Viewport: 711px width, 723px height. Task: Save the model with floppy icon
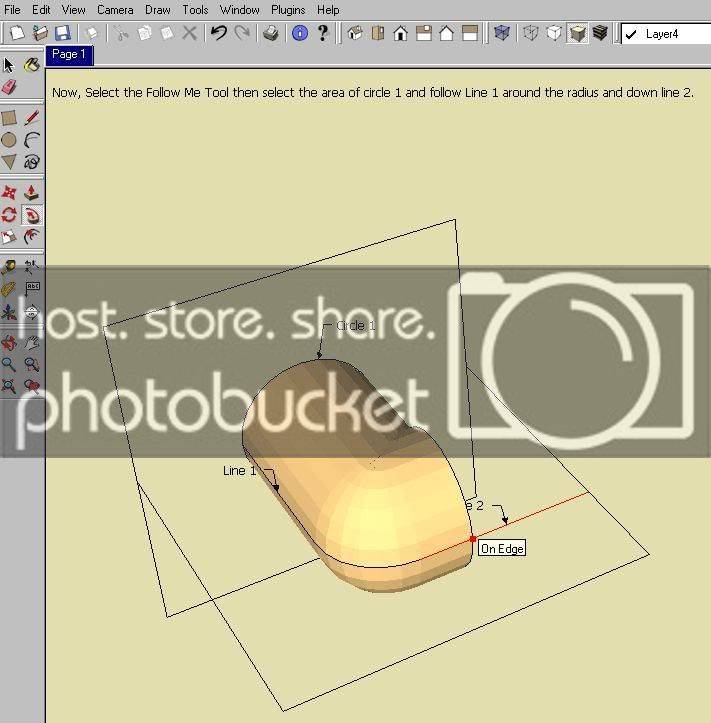pyautogui.click(x=63, y=33)
